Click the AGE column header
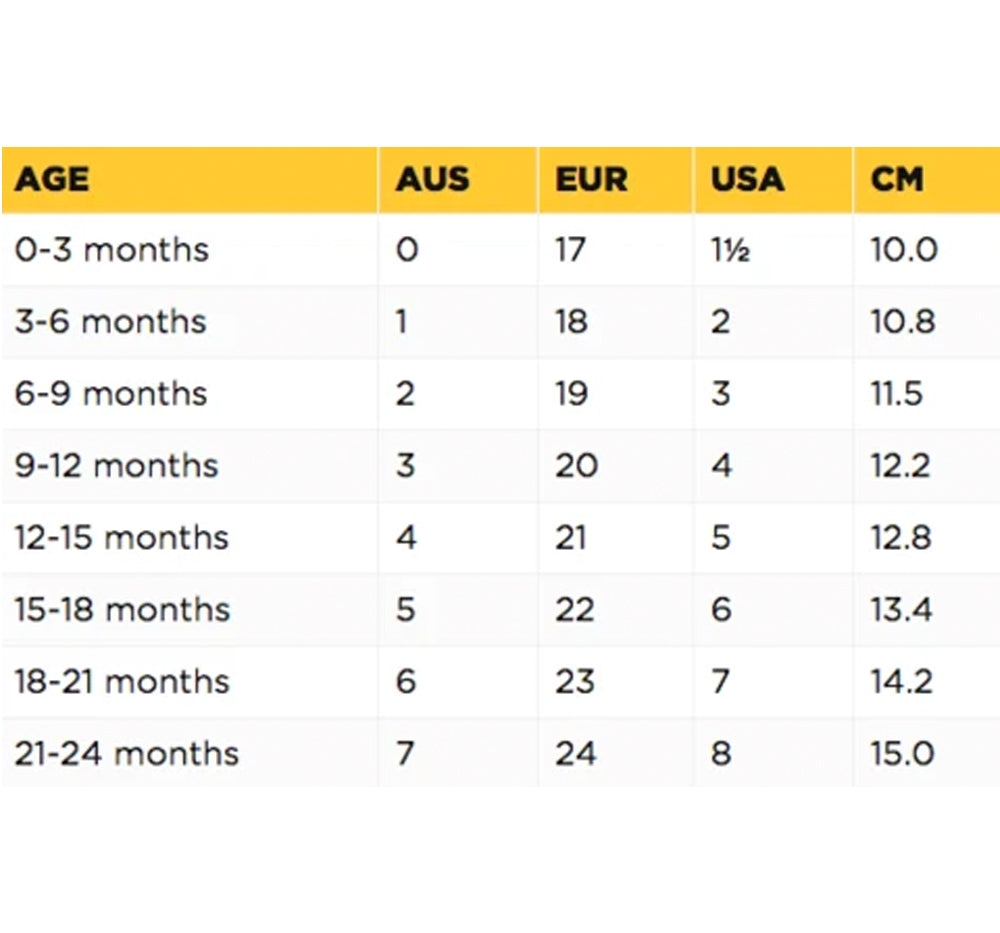The image size is (1000, 933). [52, 179]
